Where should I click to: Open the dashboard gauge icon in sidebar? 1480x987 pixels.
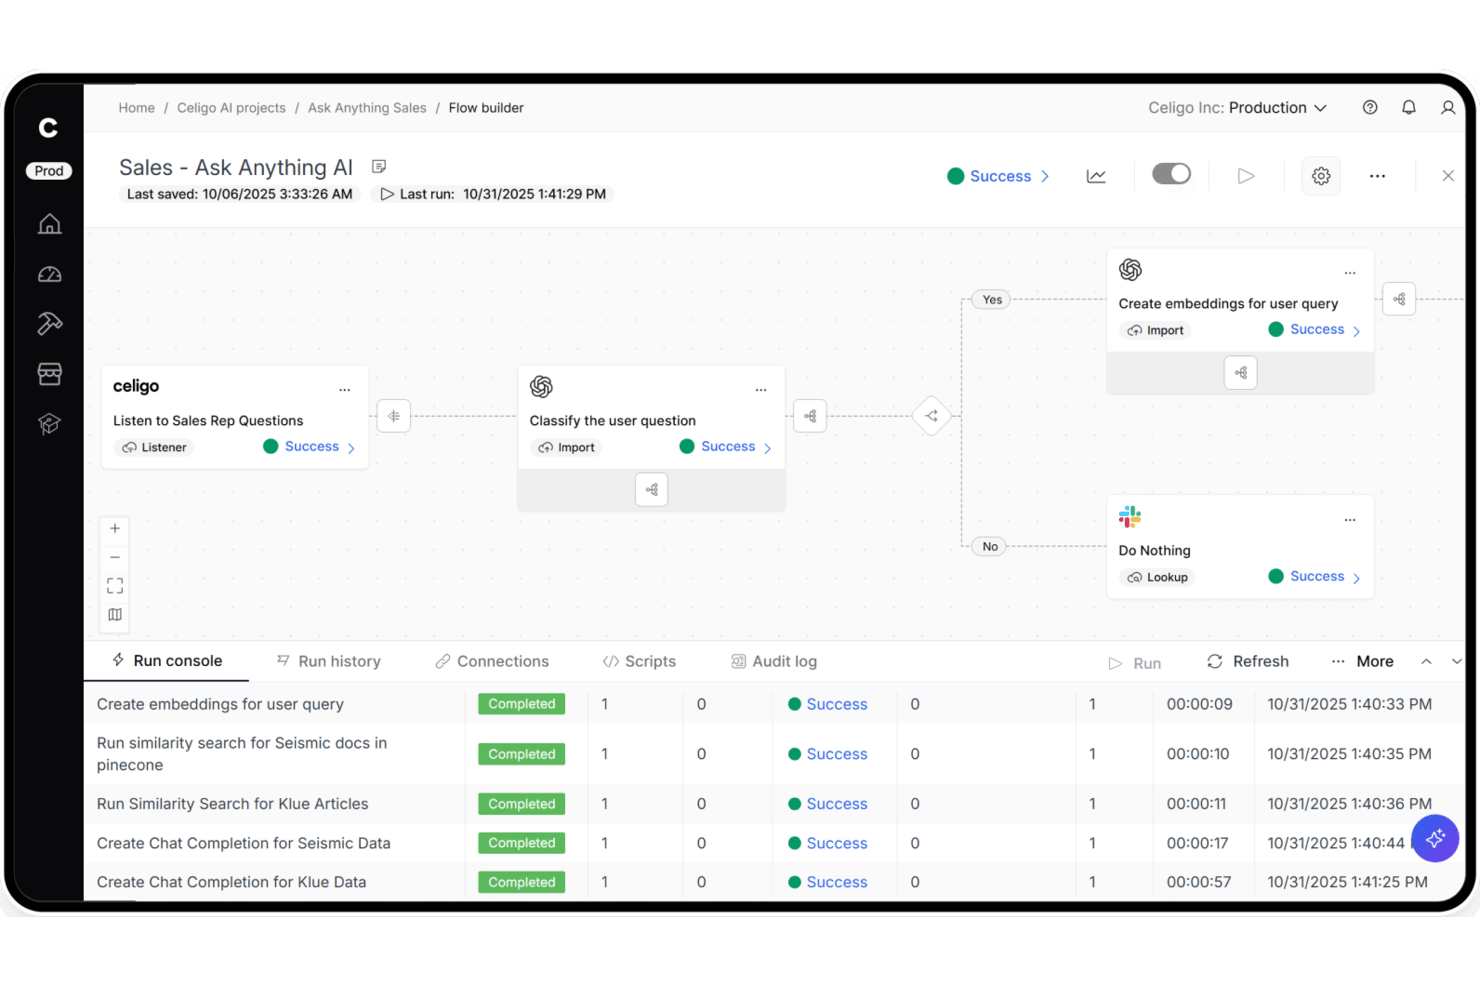pyautogui.click(x=49, y=274)
